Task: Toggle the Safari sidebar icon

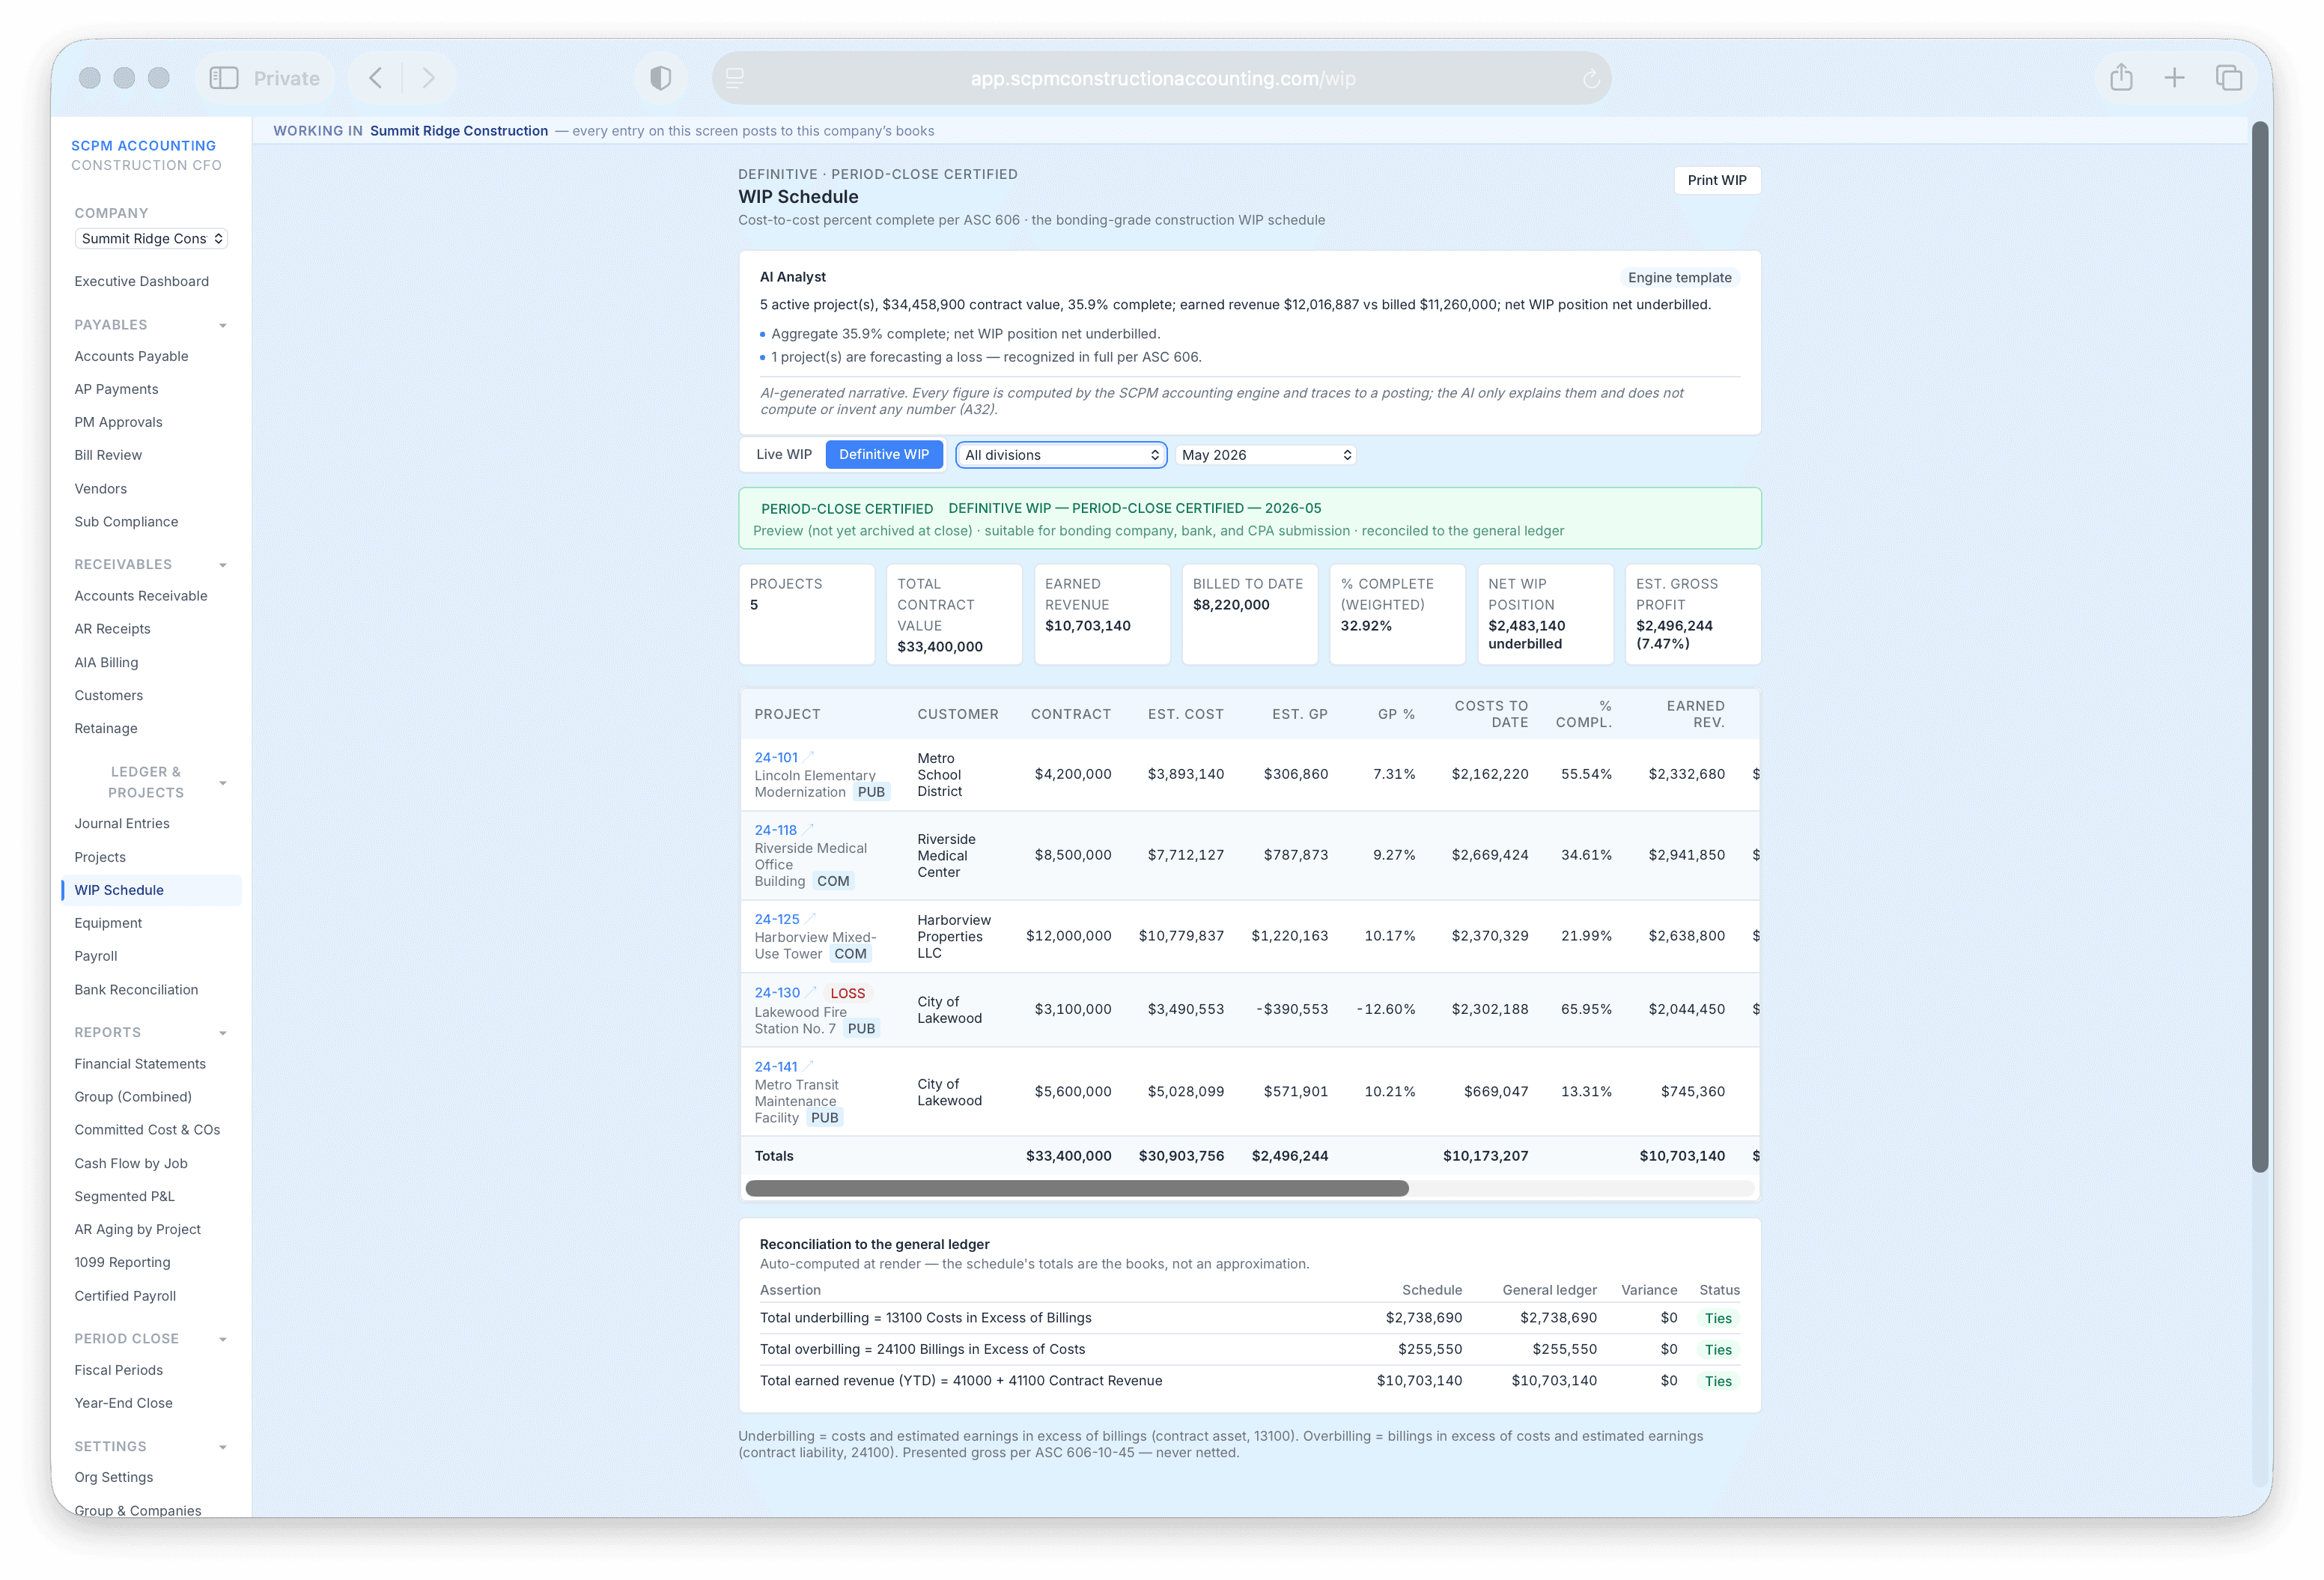Action: (x=223, y=78)
